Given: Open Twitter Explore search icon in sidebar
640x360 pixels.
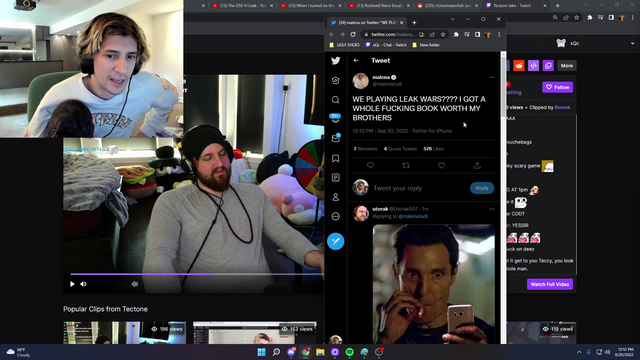Looking at the screenshot, I should click(336, 100).
